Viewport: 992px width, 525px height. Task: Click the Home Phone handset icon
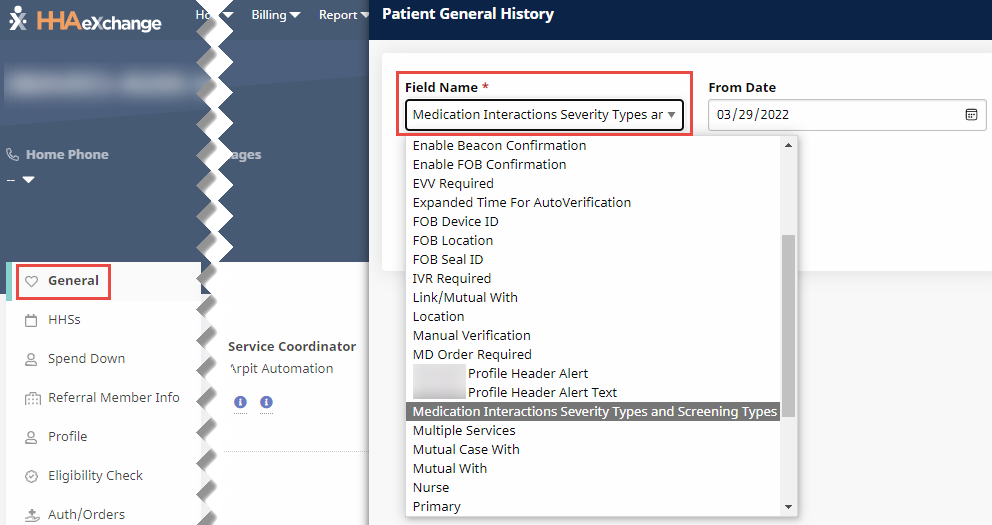tap(13, 155)
